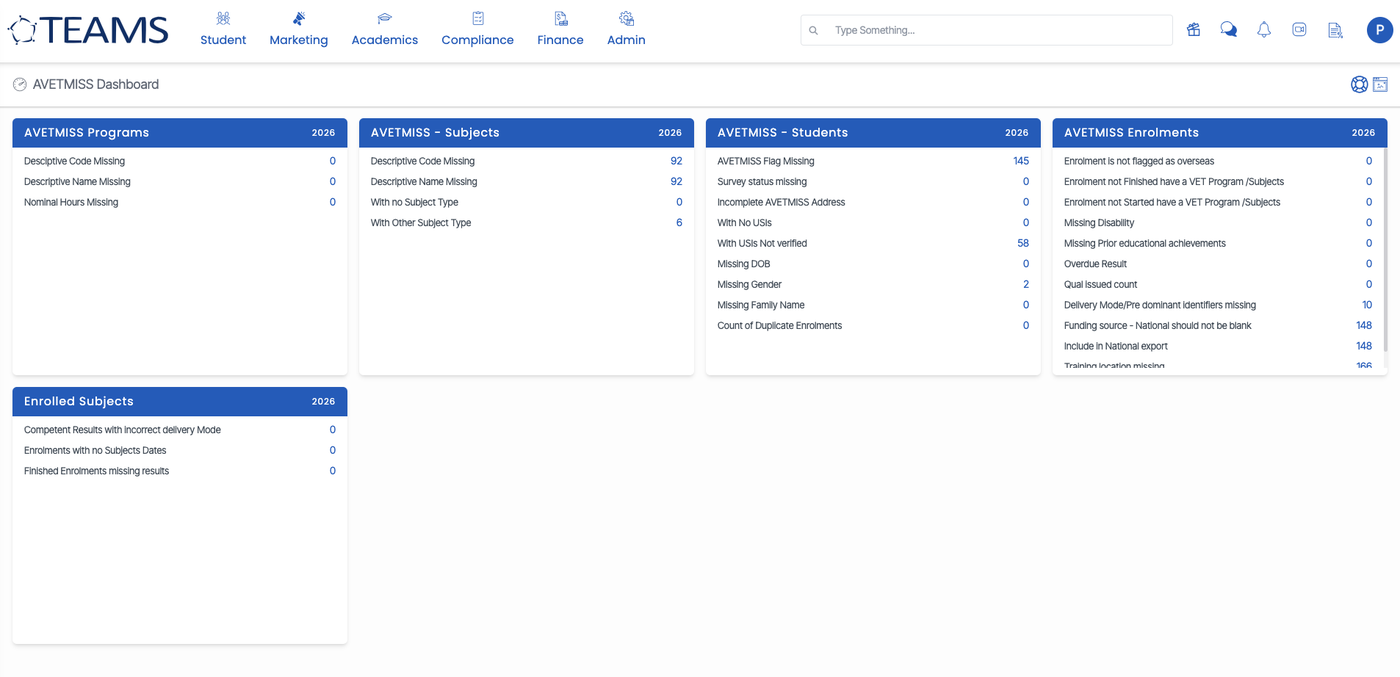Click 2026 badge on Enrolled Subjects card
The width and height of the screenshot is (1400, 677).
pyautogui.click(x=323, y=402)
